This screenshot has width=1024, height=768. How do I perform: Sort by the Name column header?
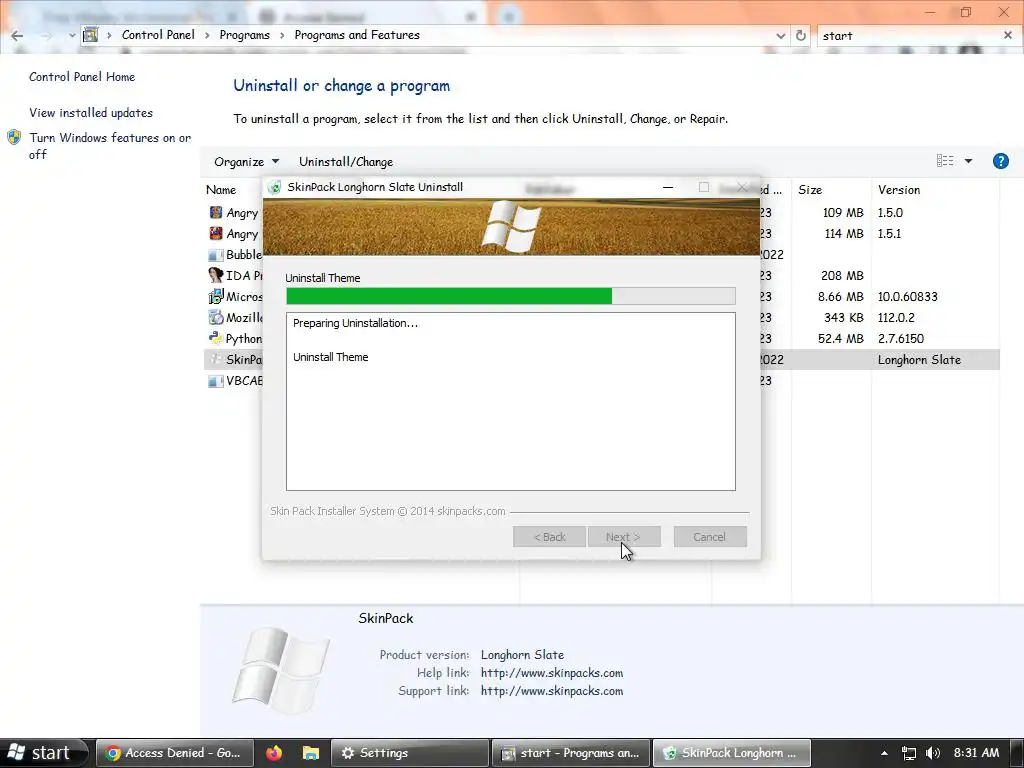(221, 189)
